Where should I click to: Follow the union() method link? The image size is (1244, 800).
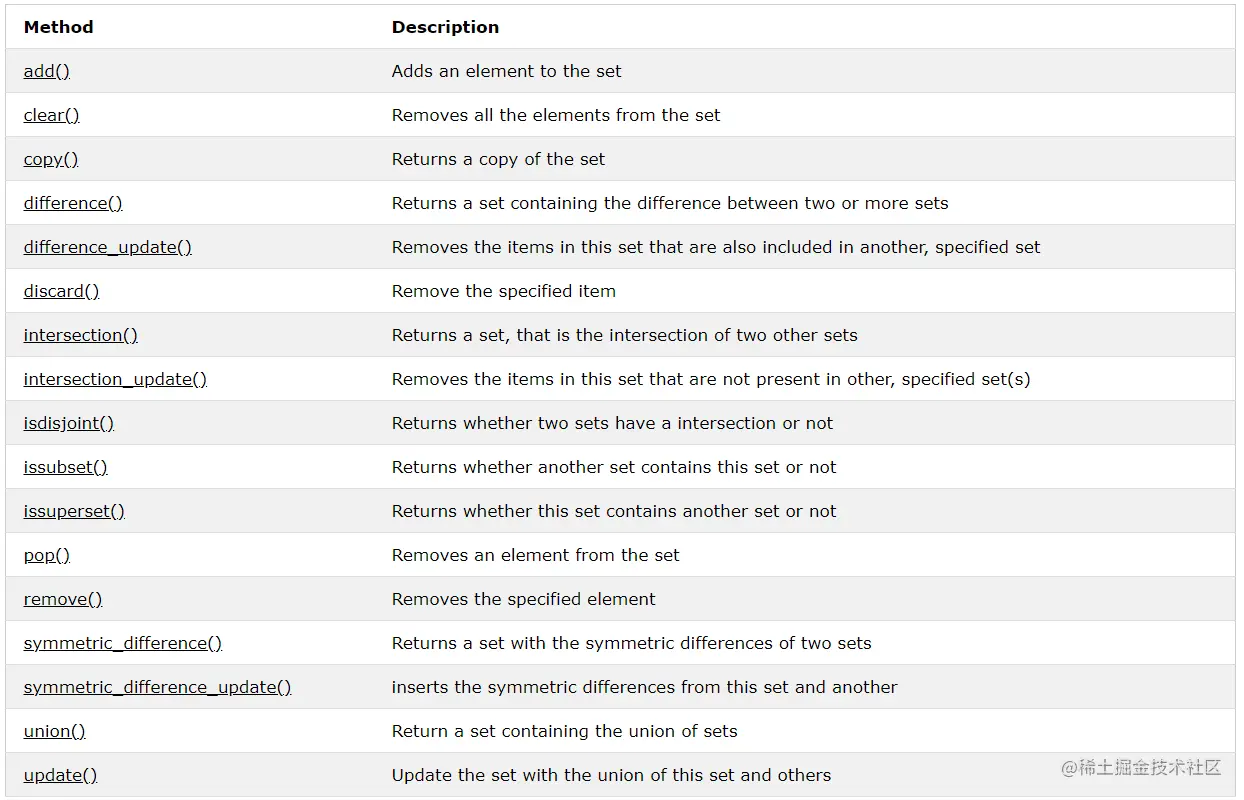[x=55, y=731]
